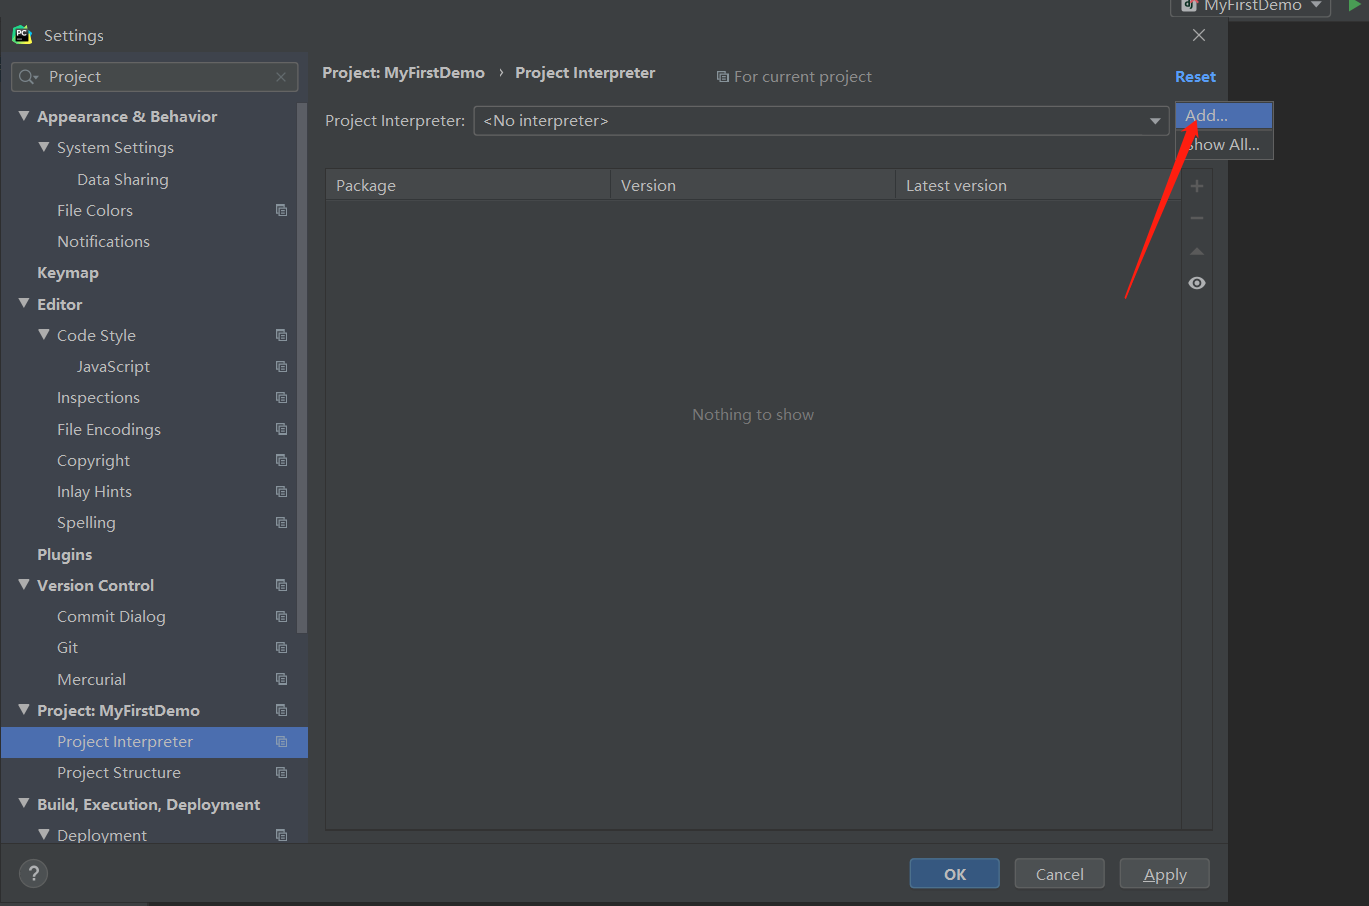Collapse the Appearance & Behavior section
Screen dimensions: 1369x906
[24, 116]
